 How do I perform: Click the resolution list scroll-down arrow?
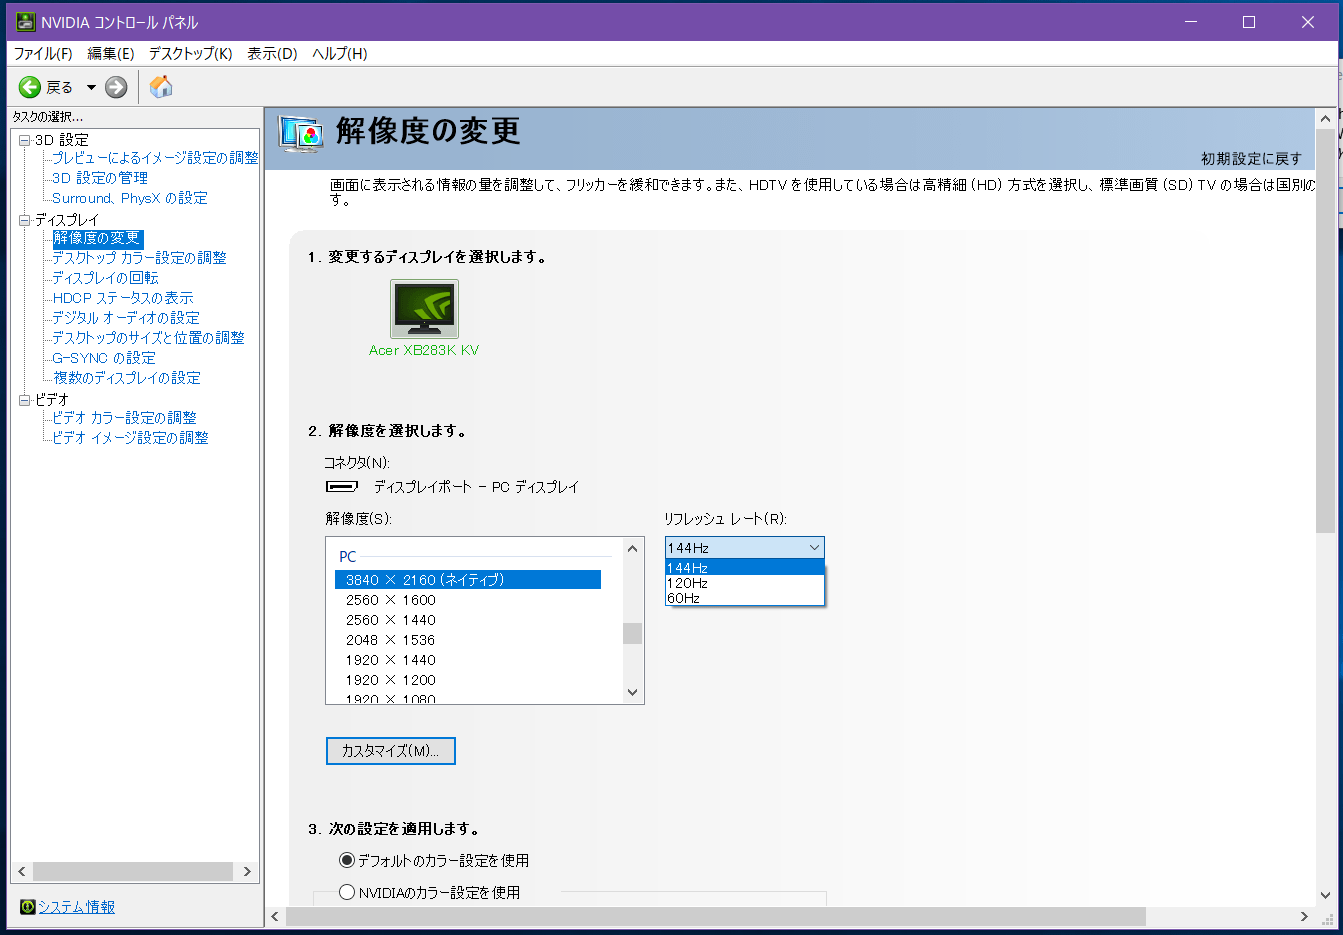(632, 692)
